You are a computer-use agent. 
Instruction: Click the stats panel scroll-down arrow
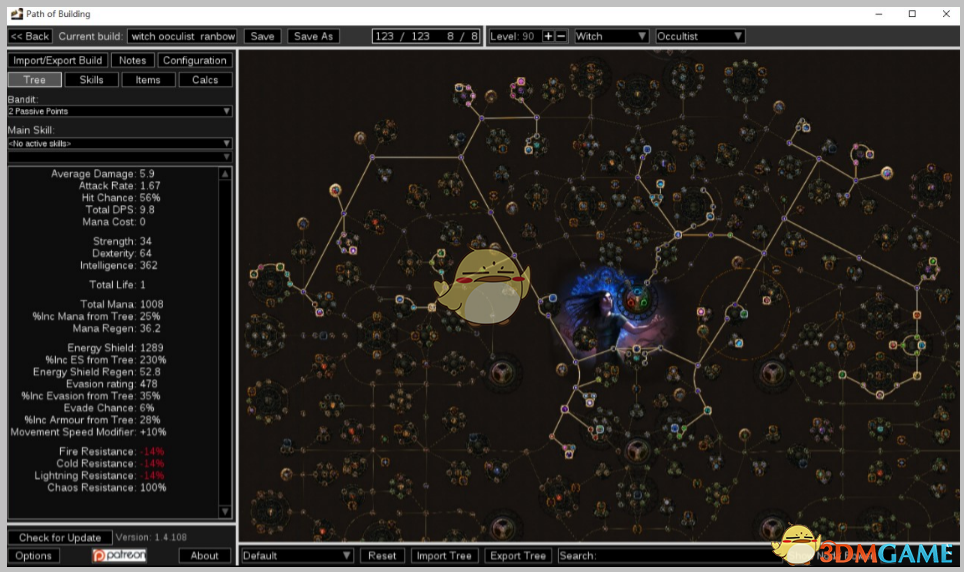tap(226, 512)
